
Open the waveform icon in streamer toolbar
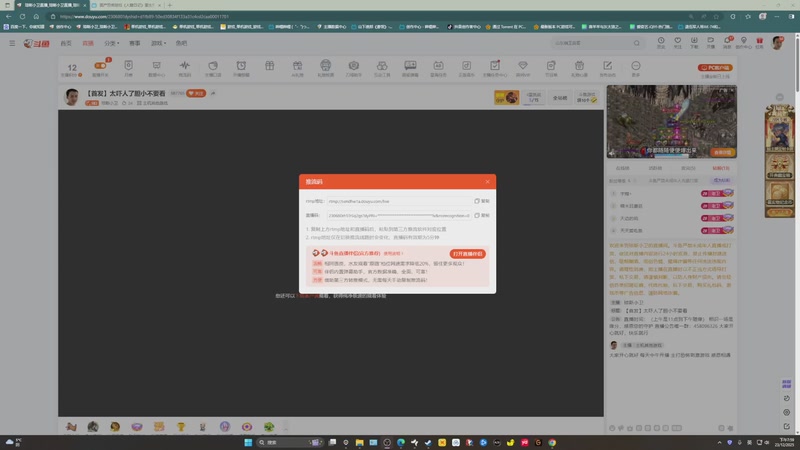[x=185, y=65]
